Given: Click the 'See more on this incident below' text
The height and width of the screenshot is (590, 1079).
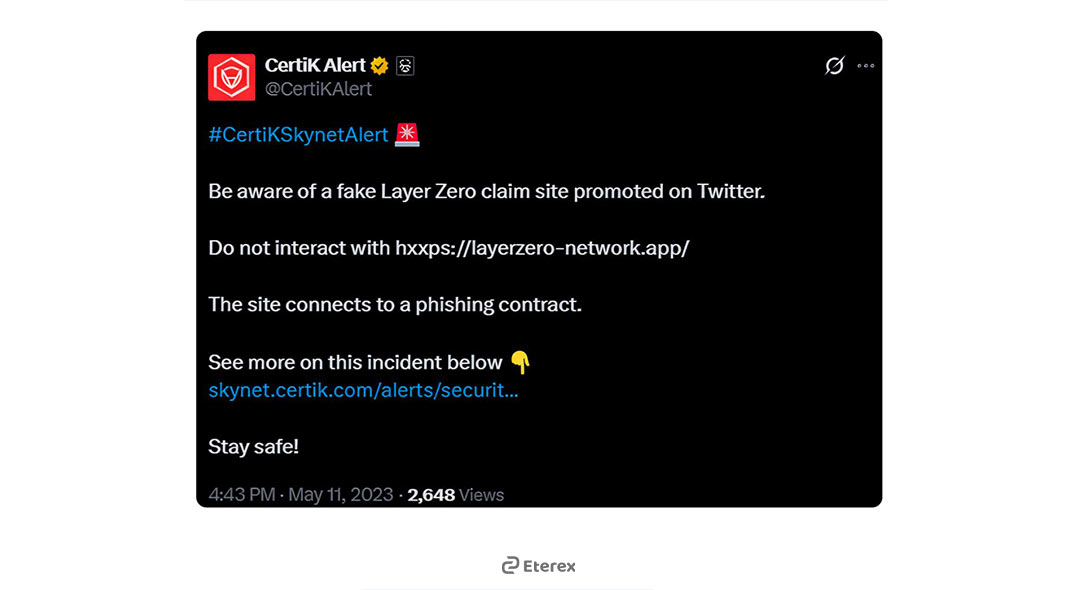Looking at the screenshot, I should (355, 363).
